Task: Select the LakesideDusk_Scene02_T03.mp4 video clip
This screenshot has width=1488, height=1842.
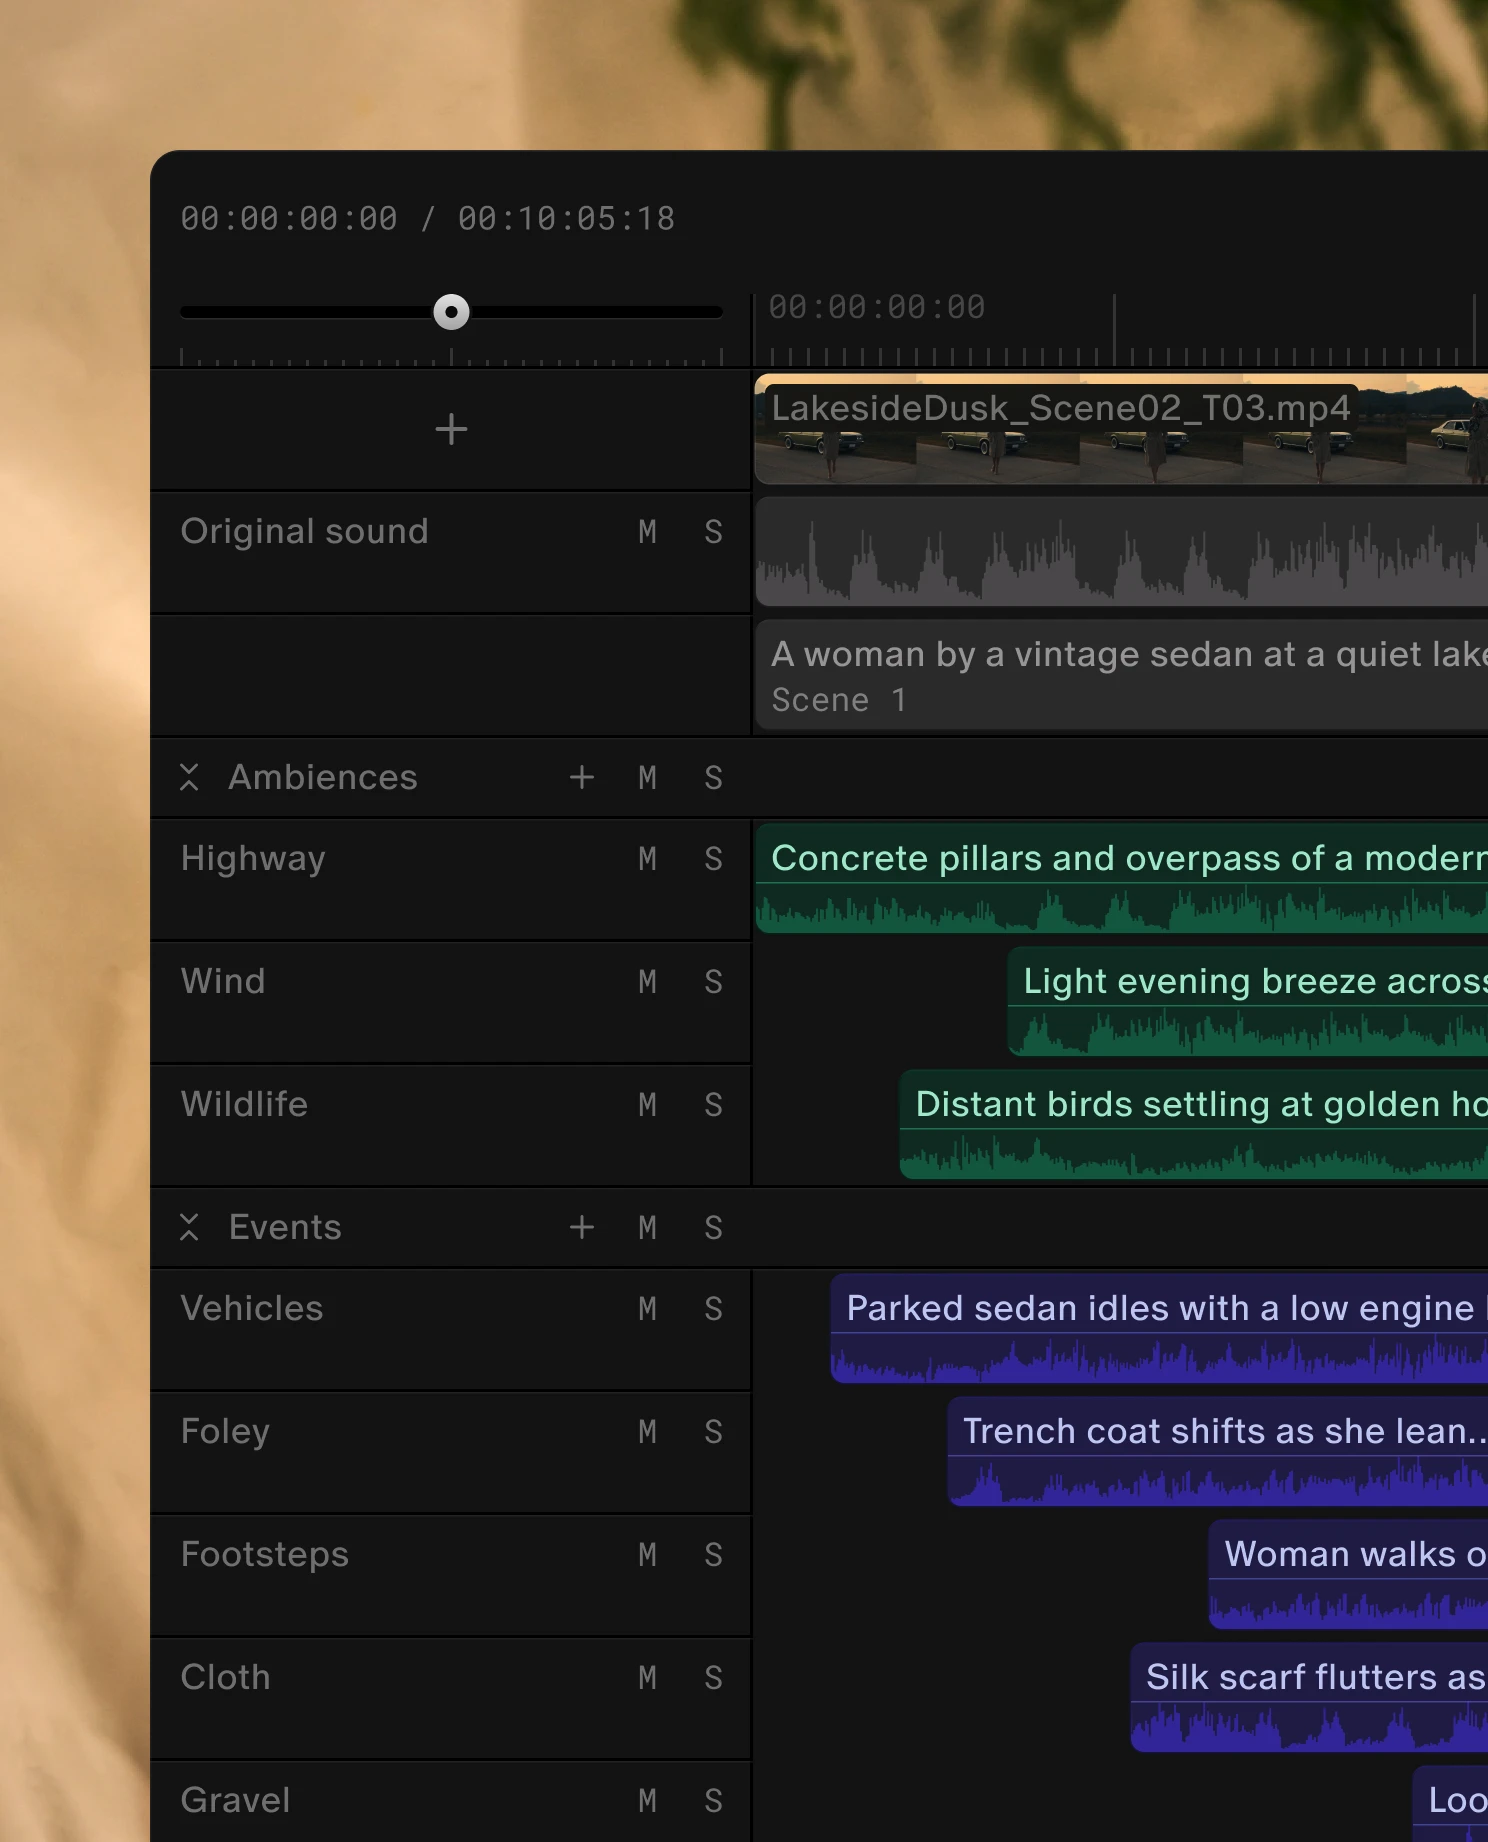Action: (1121, 429)
